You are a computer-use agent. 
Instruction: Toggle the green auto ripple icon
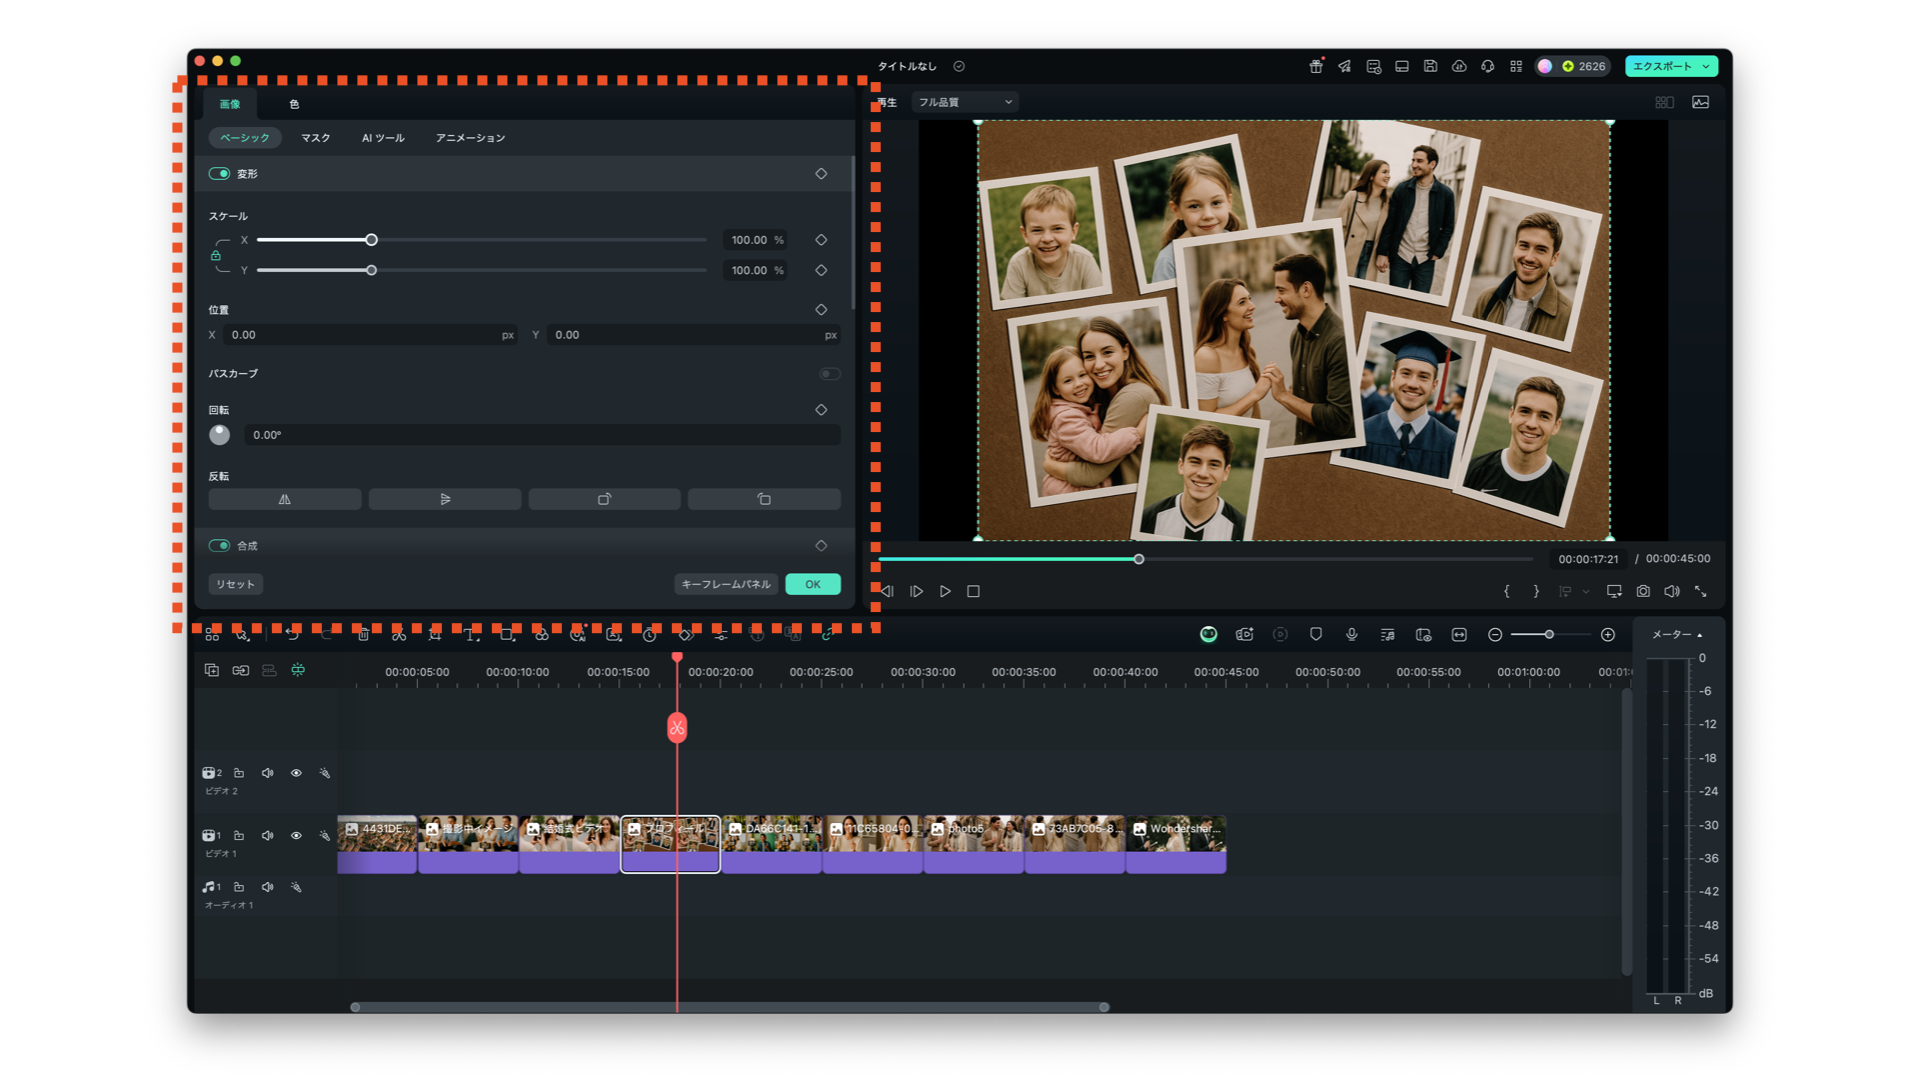coord(298,670)
